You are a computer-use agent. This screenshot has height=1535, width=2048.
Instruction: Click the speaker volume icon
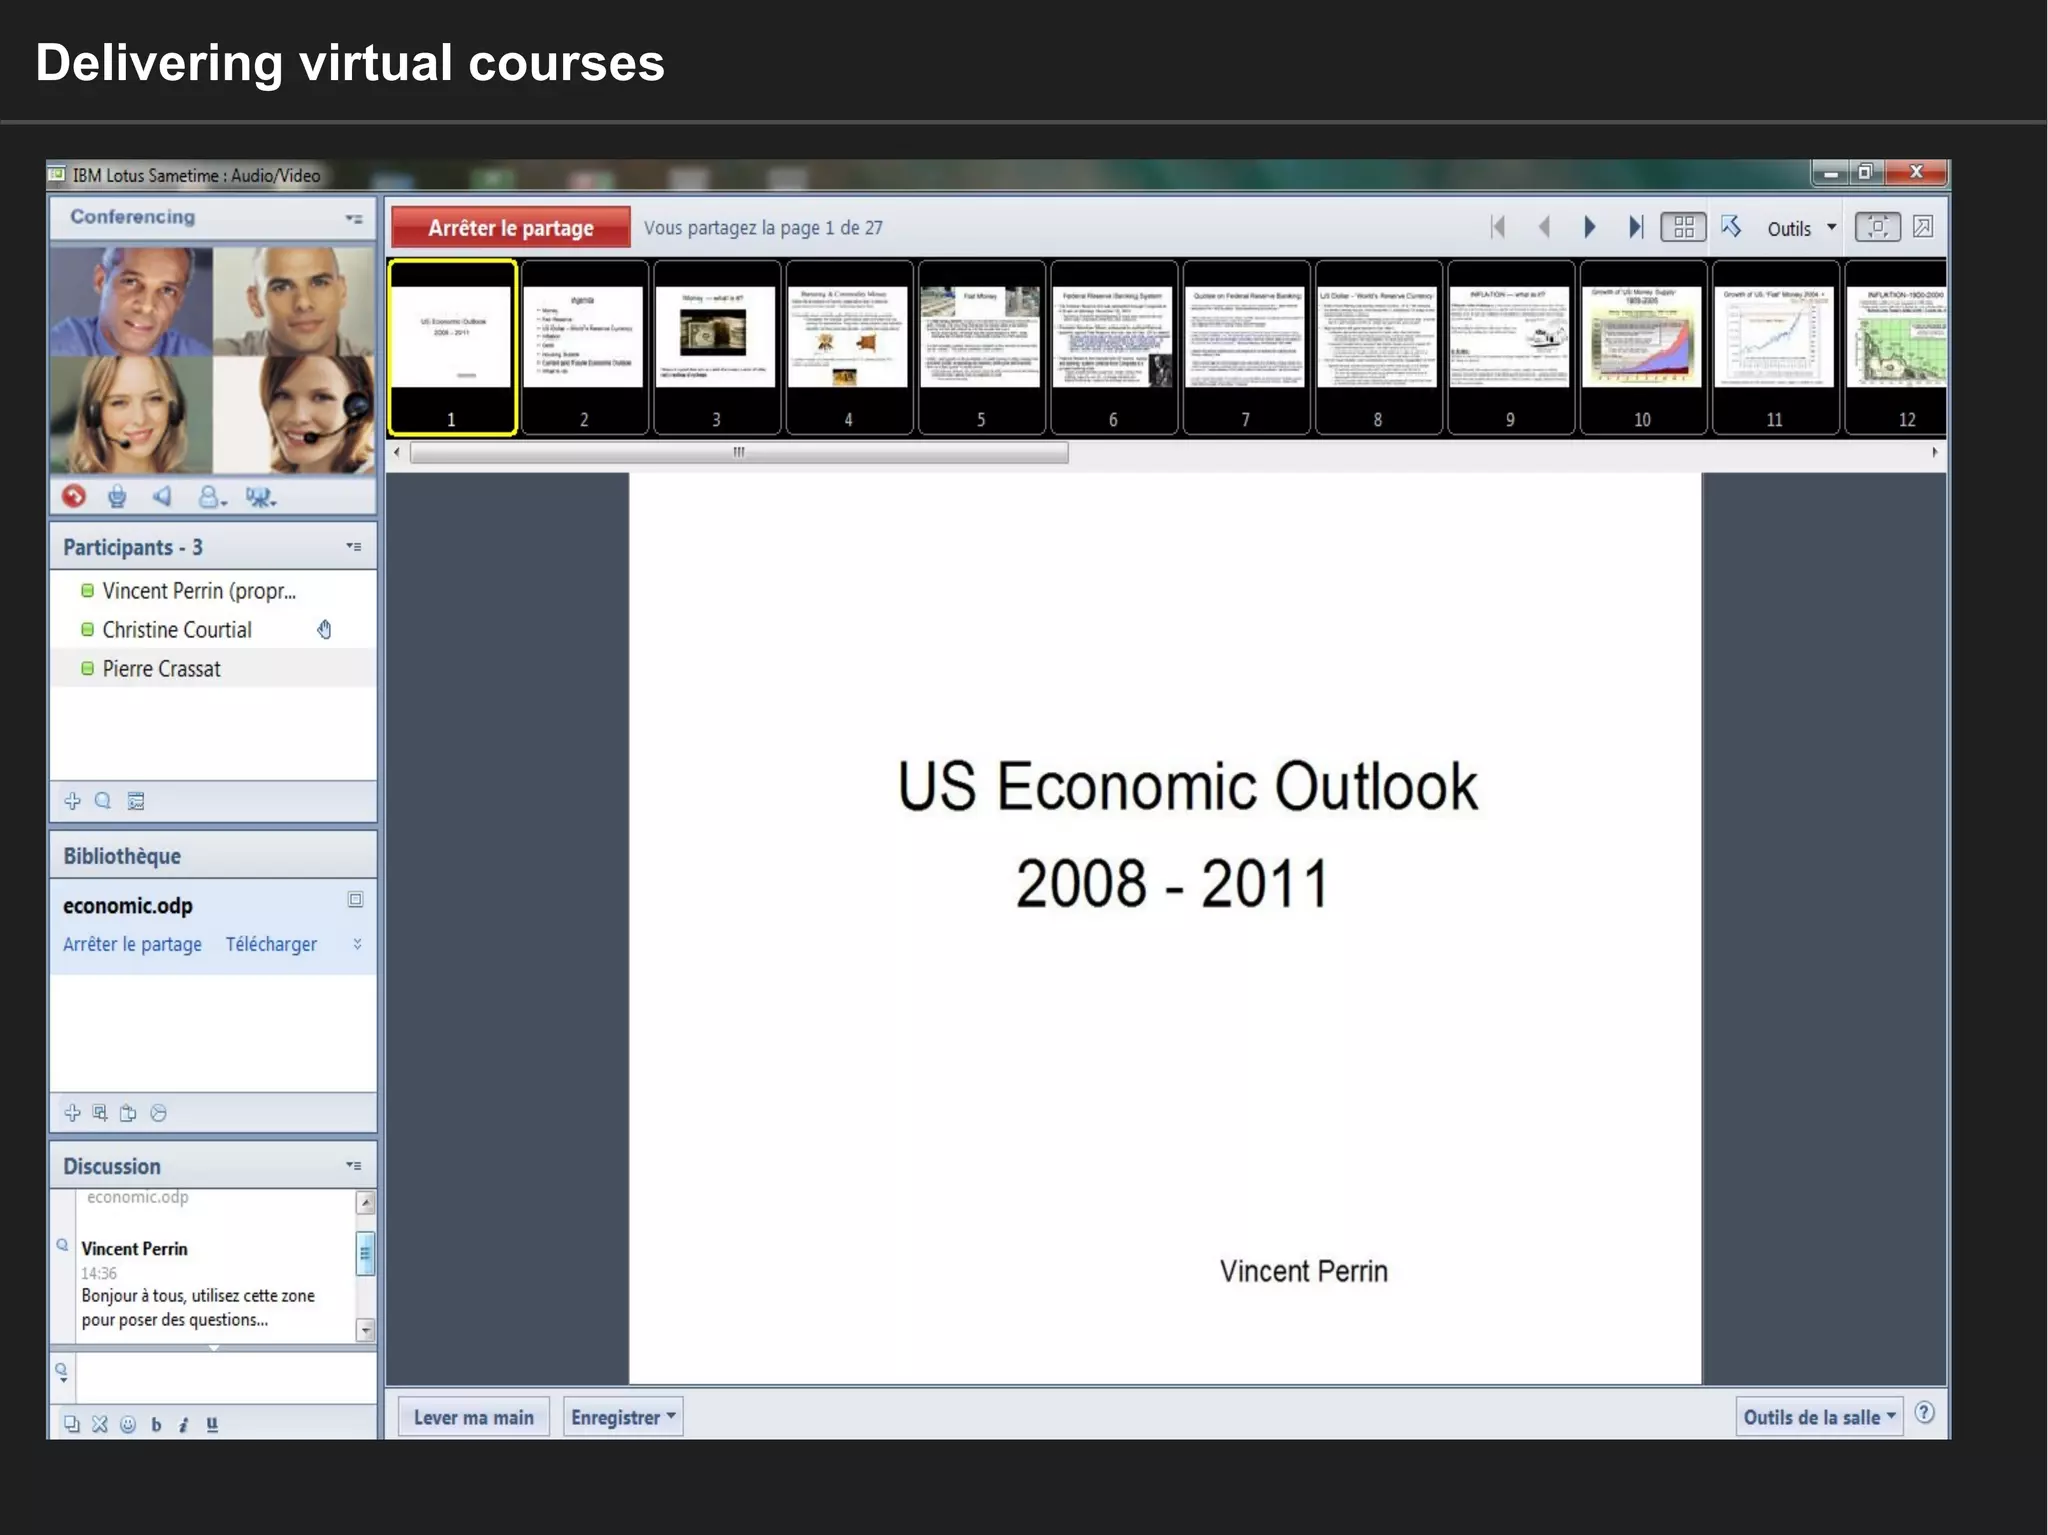162,496
